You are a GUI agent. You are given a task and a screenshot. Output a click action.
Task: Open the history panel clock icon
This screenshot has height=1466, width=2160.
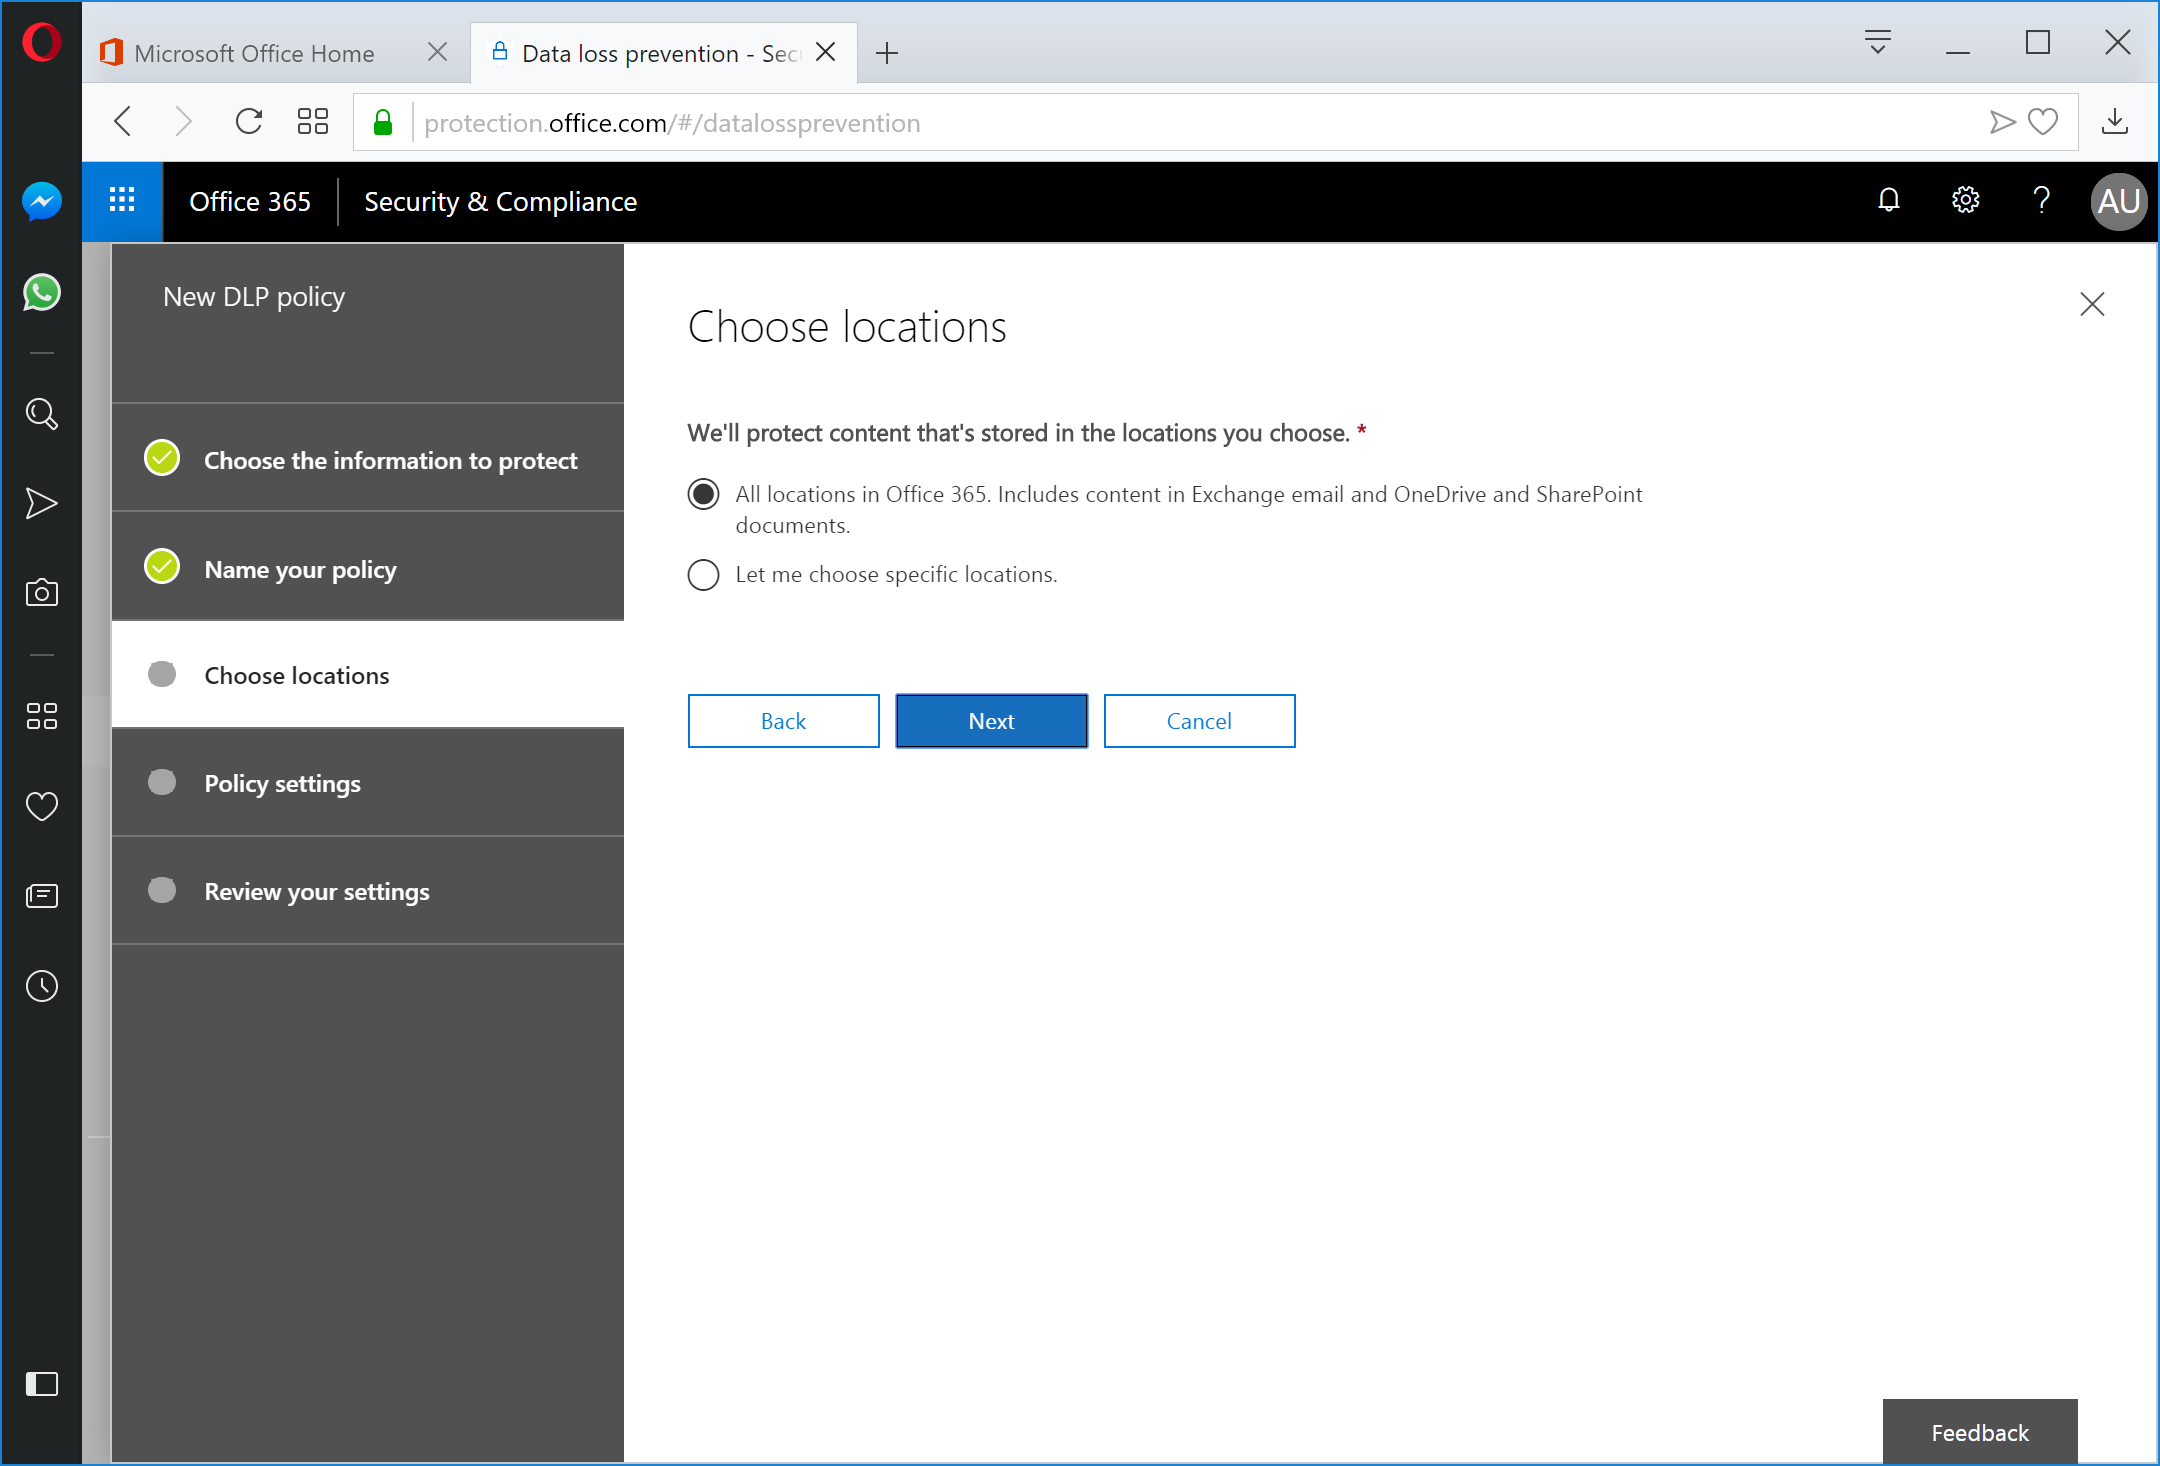tap(41, 986)
